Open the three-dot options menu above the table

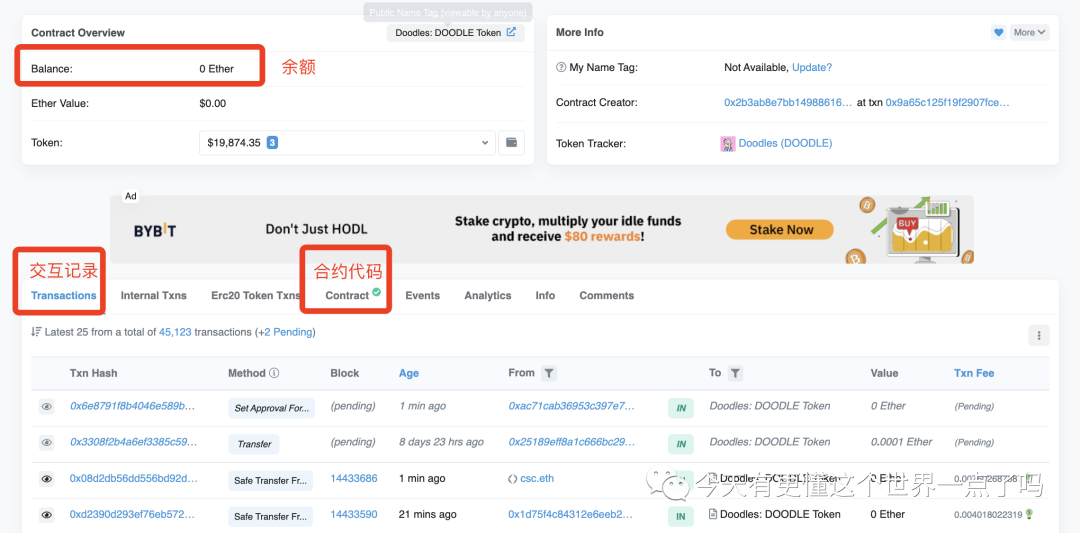[1039, 335]
